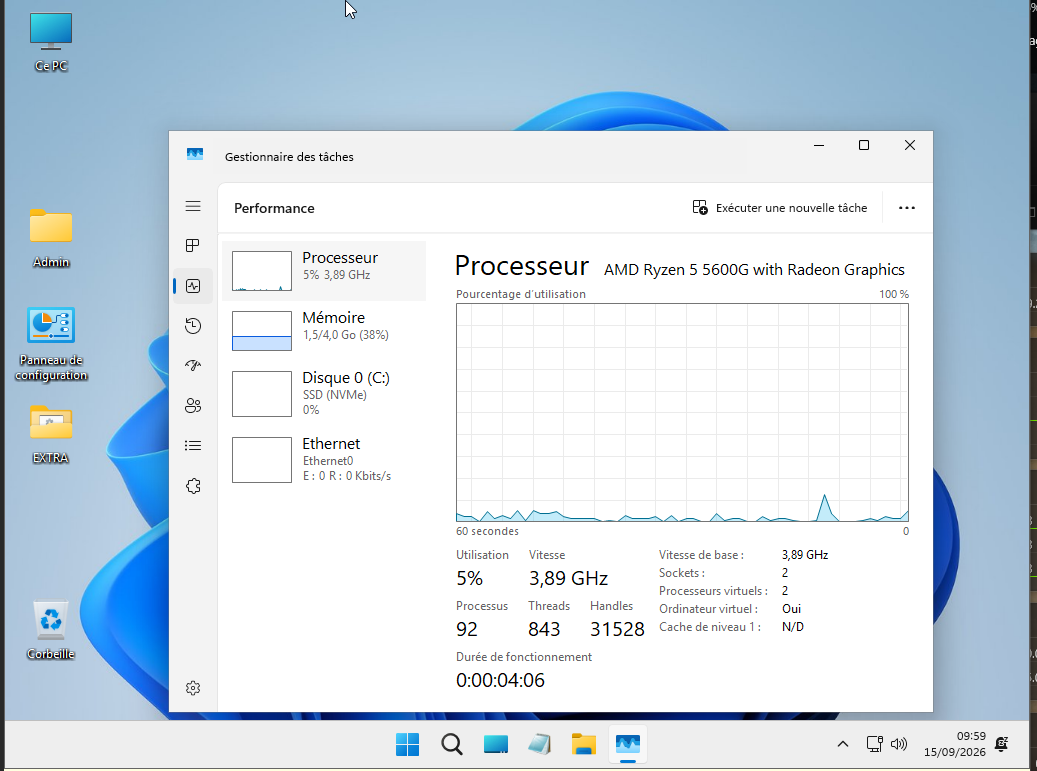Click the notepad-style taskbar icon
The image size is (1037, 771).
pos(540,745)
